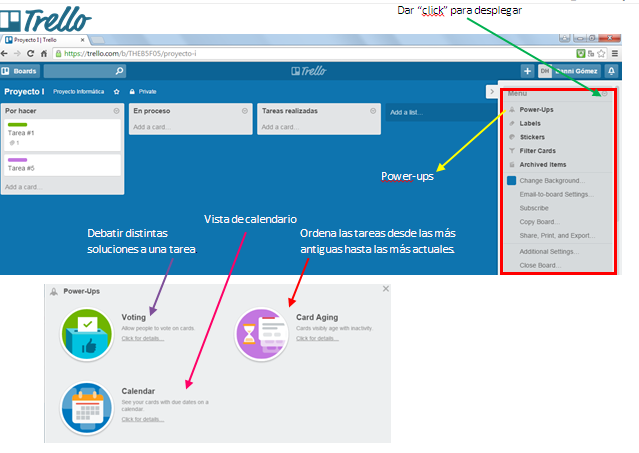The width and height of the screenshot is (639, 453).
Task: Click the green extension icon in address bar
Action: pos(581,53)
